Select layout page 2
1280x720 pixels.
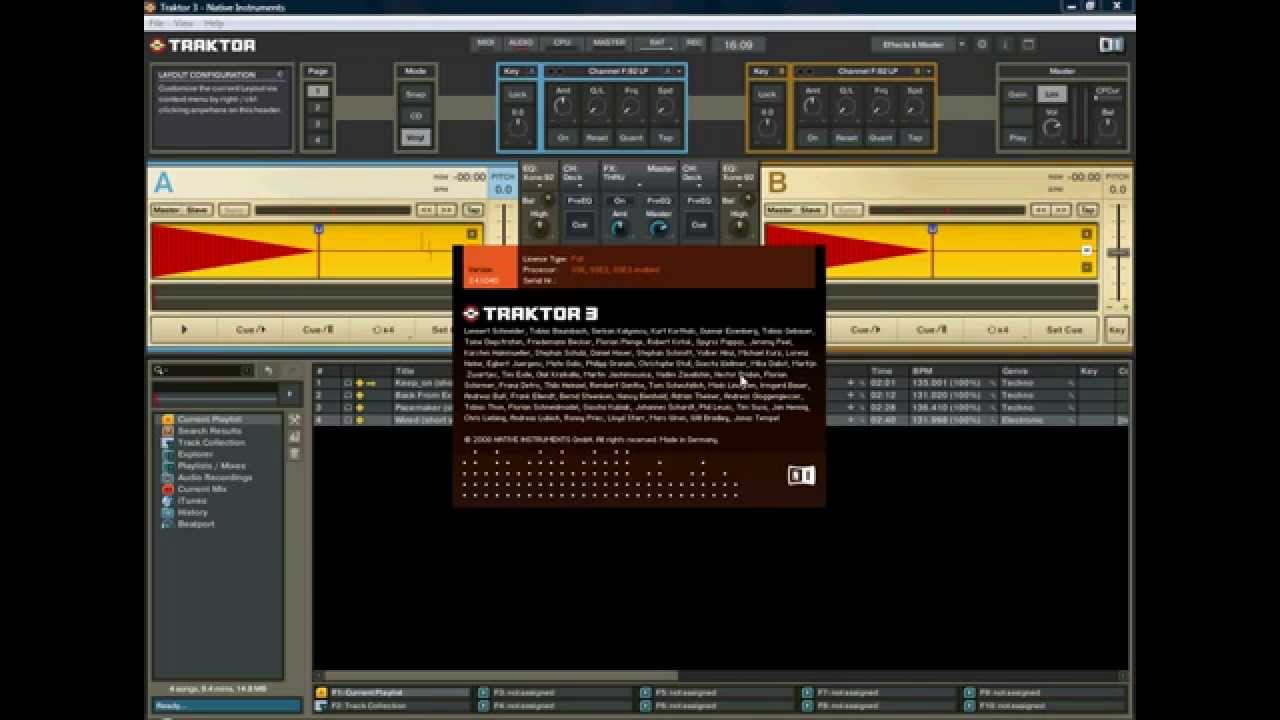click(x=317, y=107)
